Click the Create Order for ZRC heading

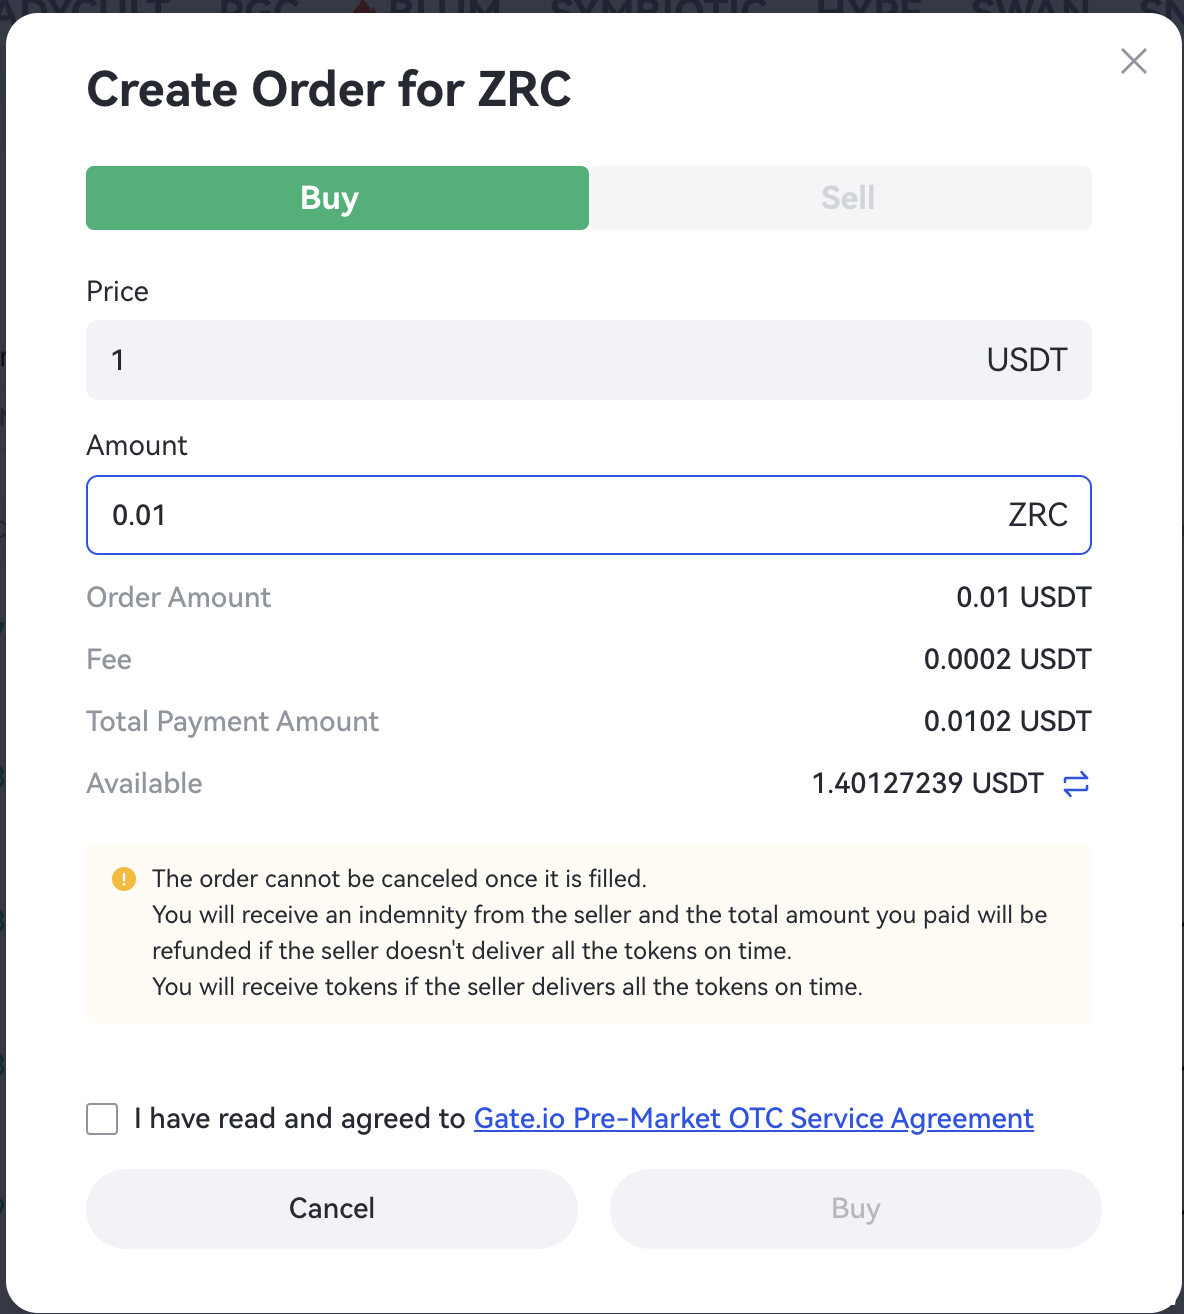[x=329, y=89]
